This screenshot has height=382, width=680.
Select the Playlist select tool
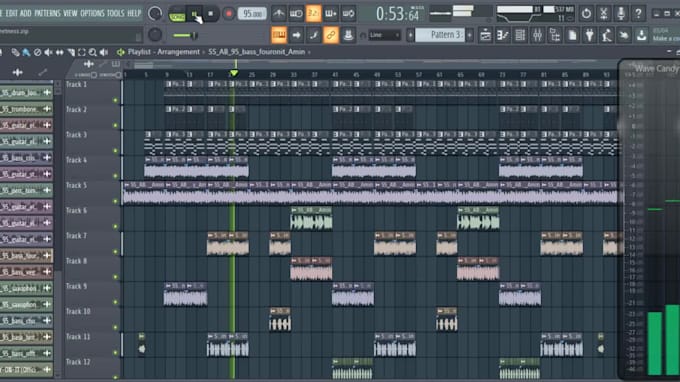pyautogui.click(x=82, y=52)
